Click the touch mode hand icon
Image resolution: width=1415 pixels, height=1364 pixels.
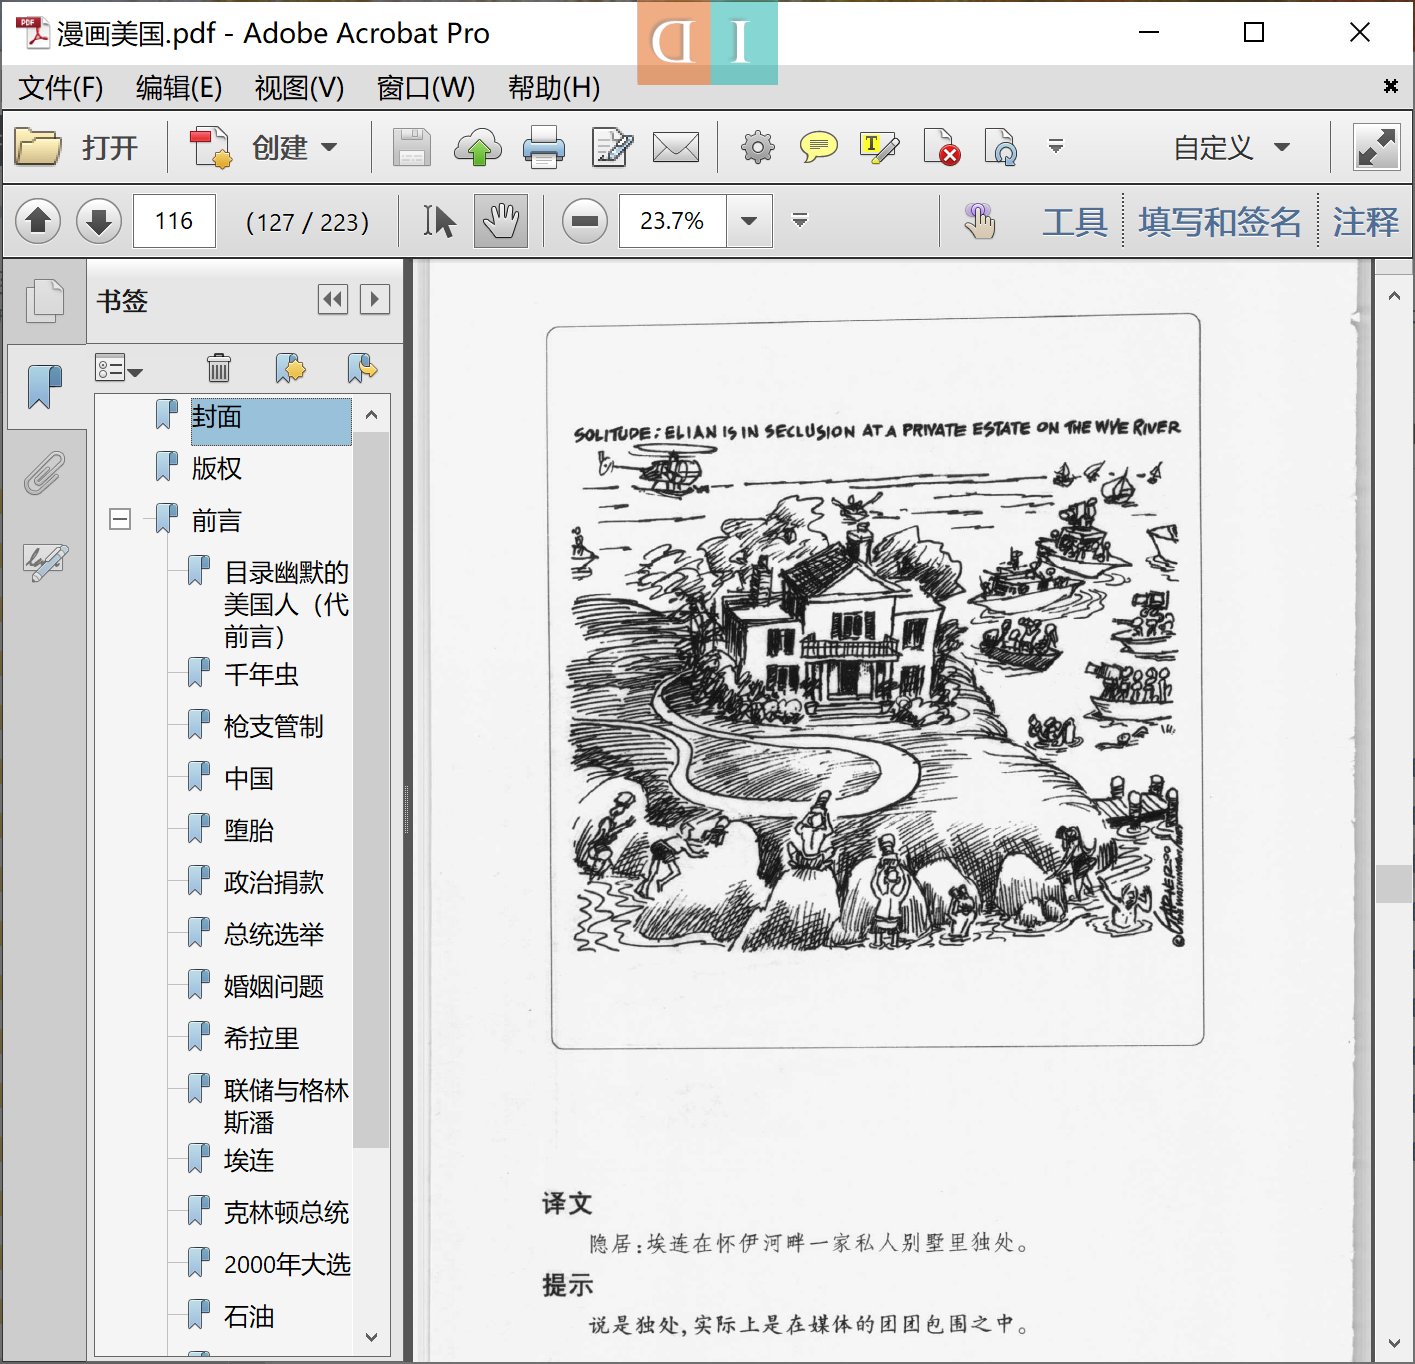tap(979, 221)
